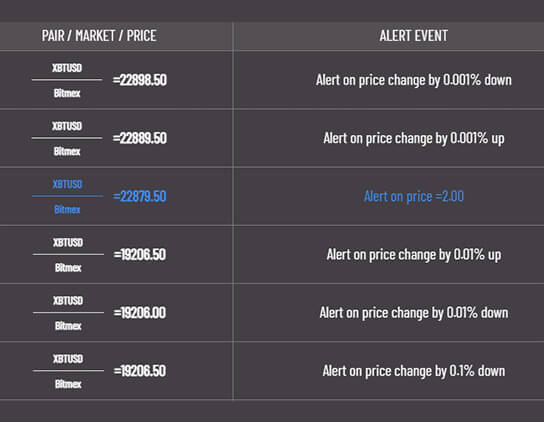Click the blue Bitmex market label
The width and height of the screenshot is (544, 422).
coord(67,210)
